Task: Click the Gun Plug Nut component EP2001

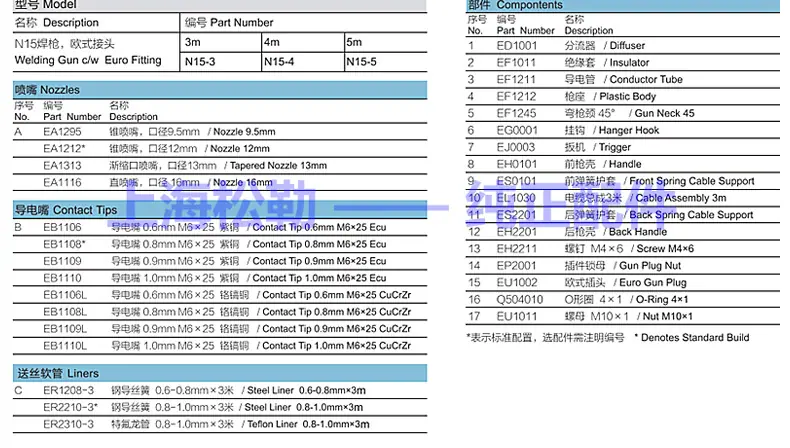Action: point(516,266)
